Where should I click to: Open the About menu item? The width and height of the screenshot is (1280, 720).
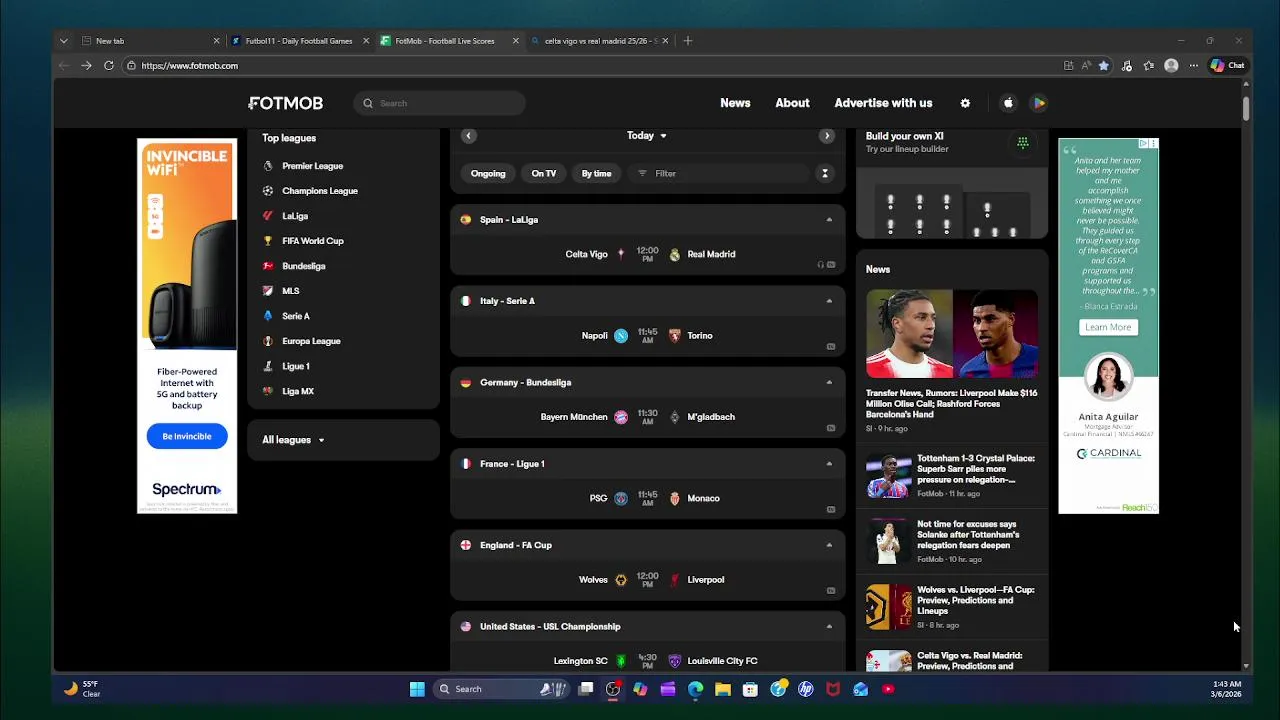(792, 103)
